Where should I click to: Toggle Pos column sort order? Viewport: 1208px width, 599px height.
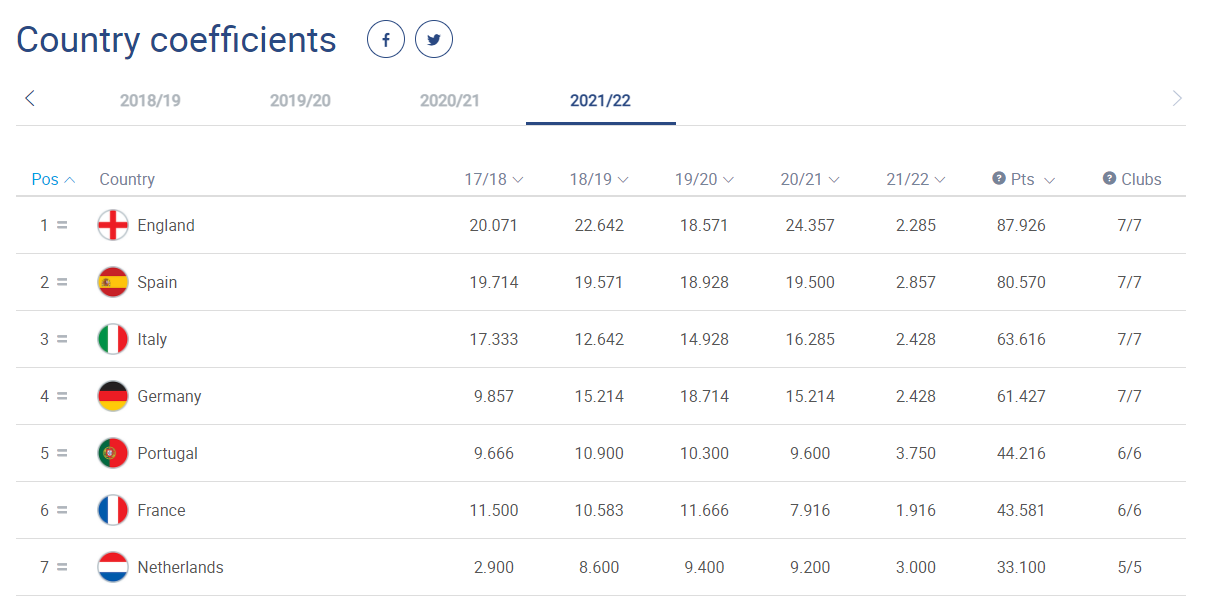(x=53, y=180)
